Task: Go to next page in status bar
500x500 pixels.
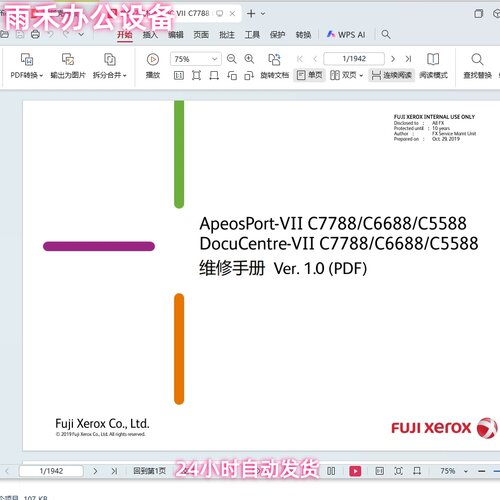Action: click(x=95, y=471)
